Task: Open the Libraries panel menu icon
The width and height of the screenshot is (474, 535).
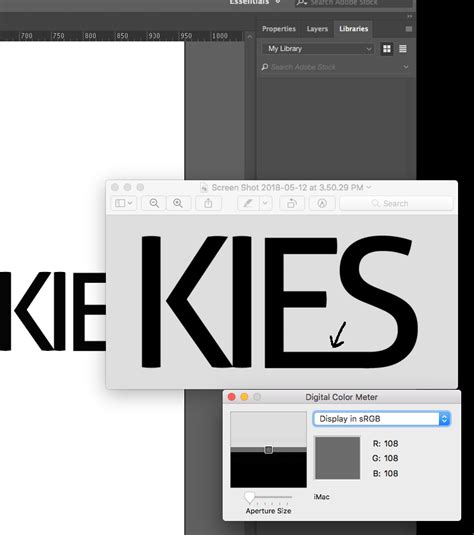Action: point(409,29)
